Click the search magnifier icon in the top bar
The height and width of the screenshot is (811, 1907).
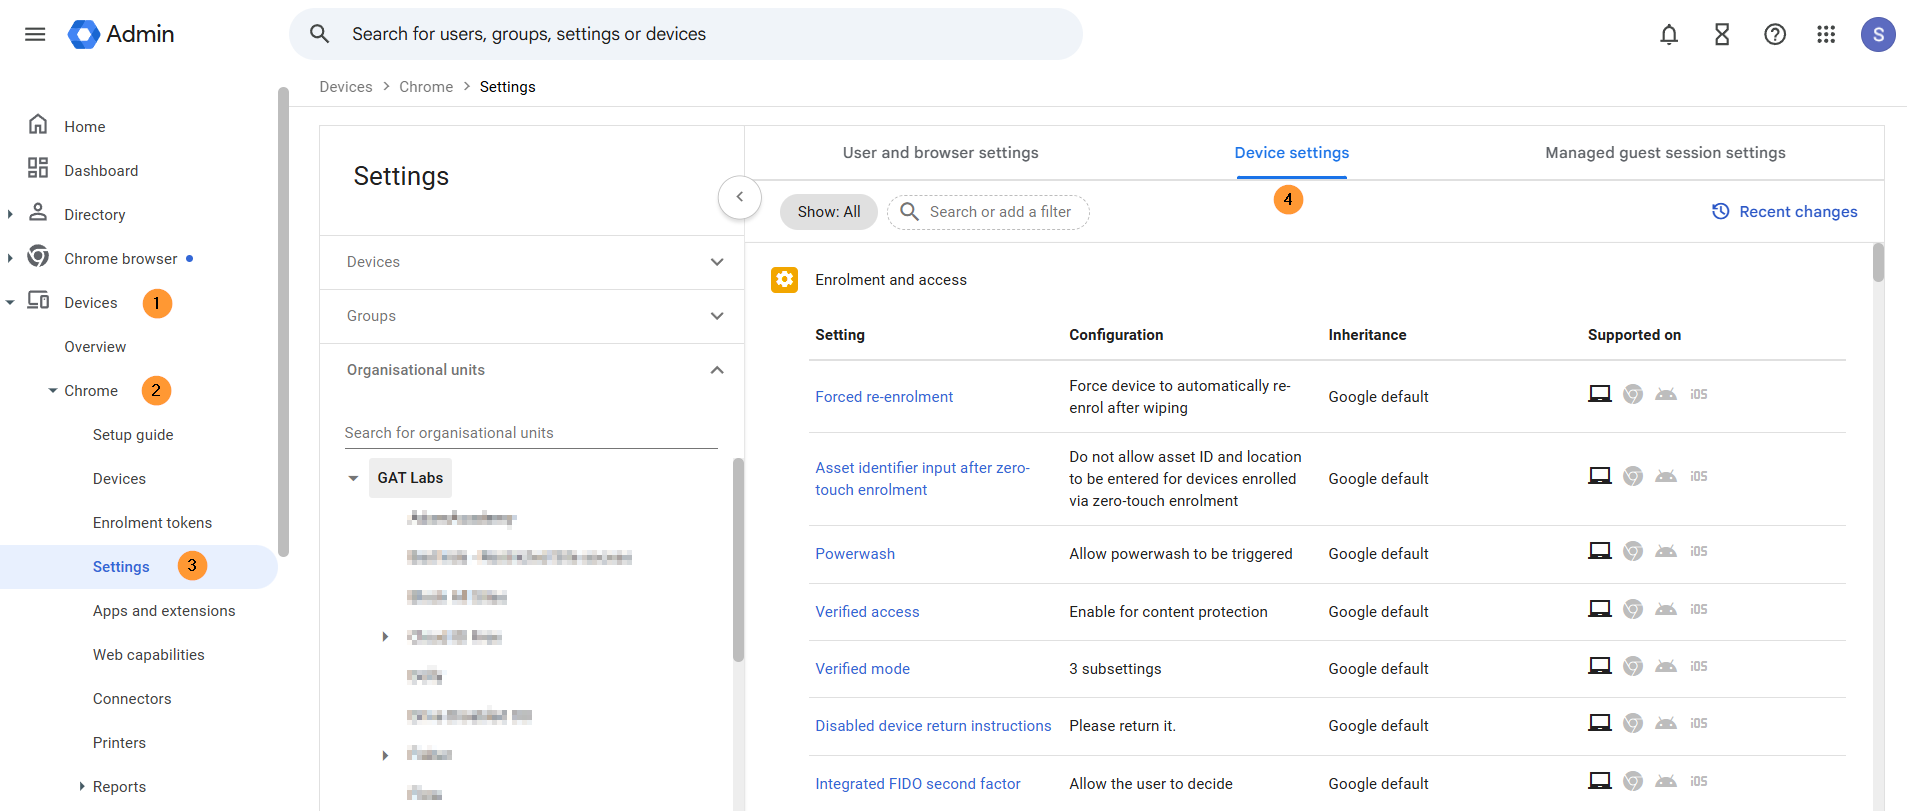pos(320,34)
